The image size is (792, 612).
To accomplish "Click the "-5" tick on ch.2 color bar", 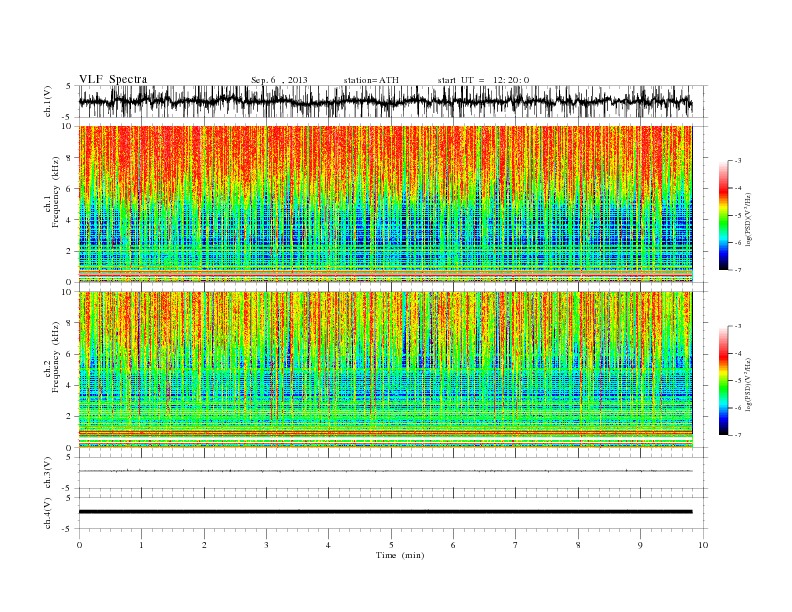I will (x=737, y=381).
